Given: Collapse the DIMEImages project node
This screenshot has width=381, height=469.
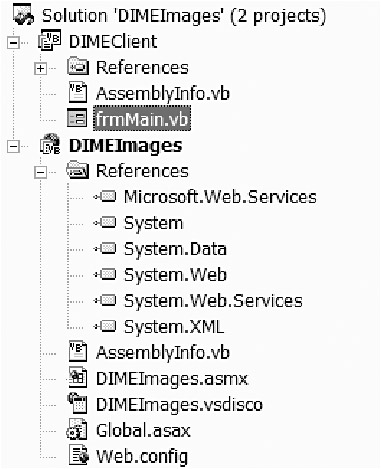Looking at the screenshot, I should tap(13, 146).
